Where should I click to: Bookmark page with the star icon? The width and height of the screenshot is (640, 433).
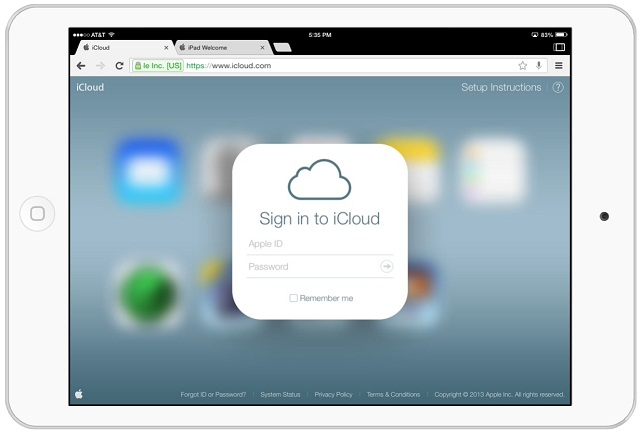coord(522,66)
